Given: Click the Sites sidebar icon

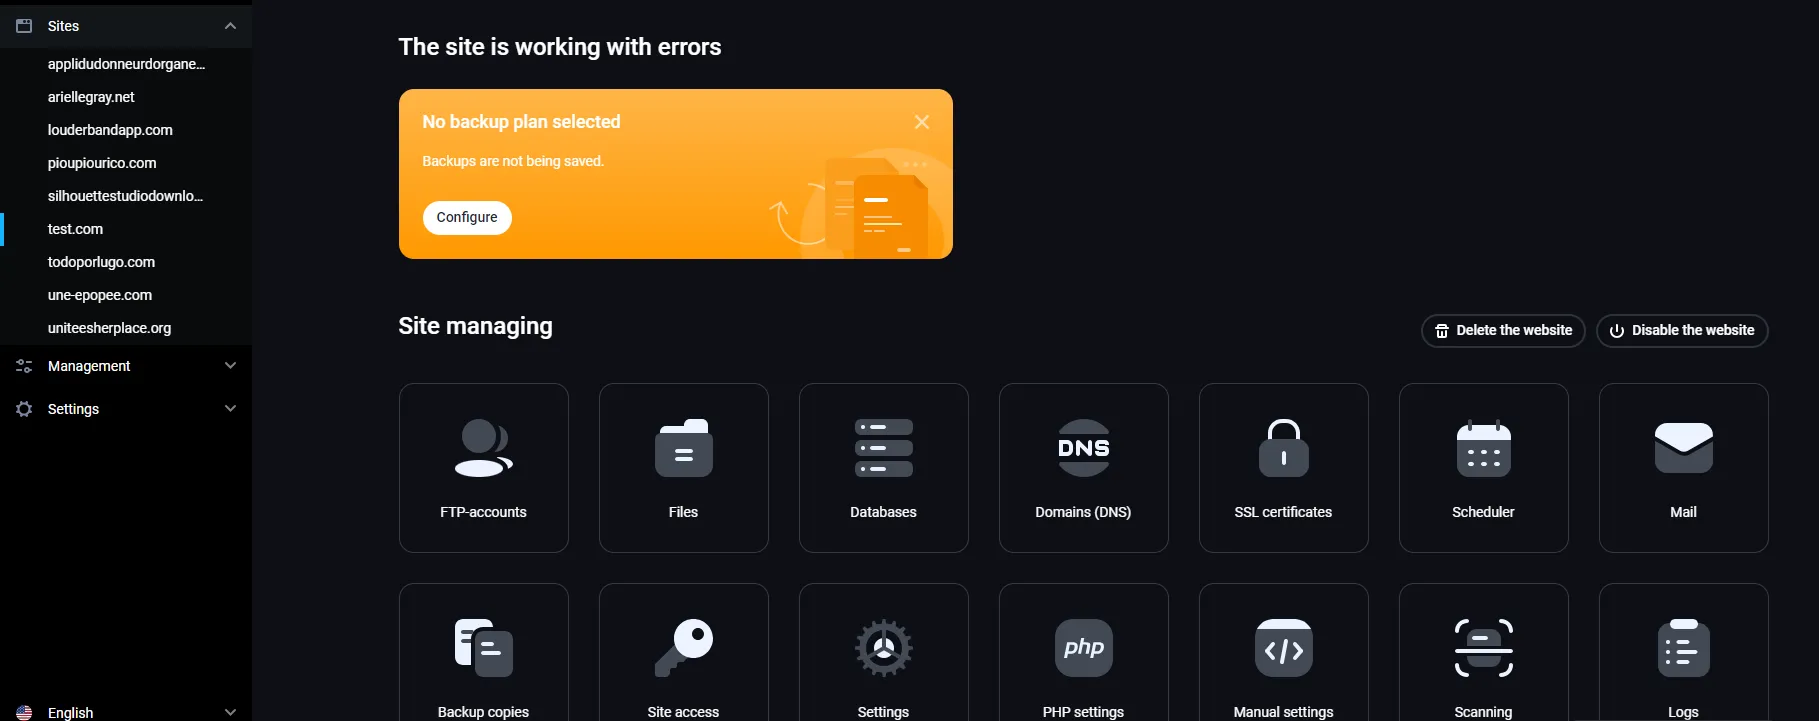Looking at the screenshot, I should (x=24, y=26).
